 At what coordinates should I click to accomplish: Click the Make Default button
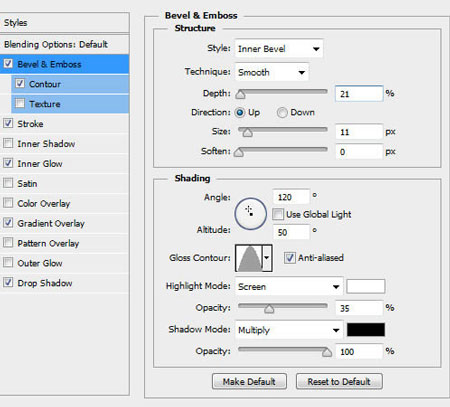[249, 381]
